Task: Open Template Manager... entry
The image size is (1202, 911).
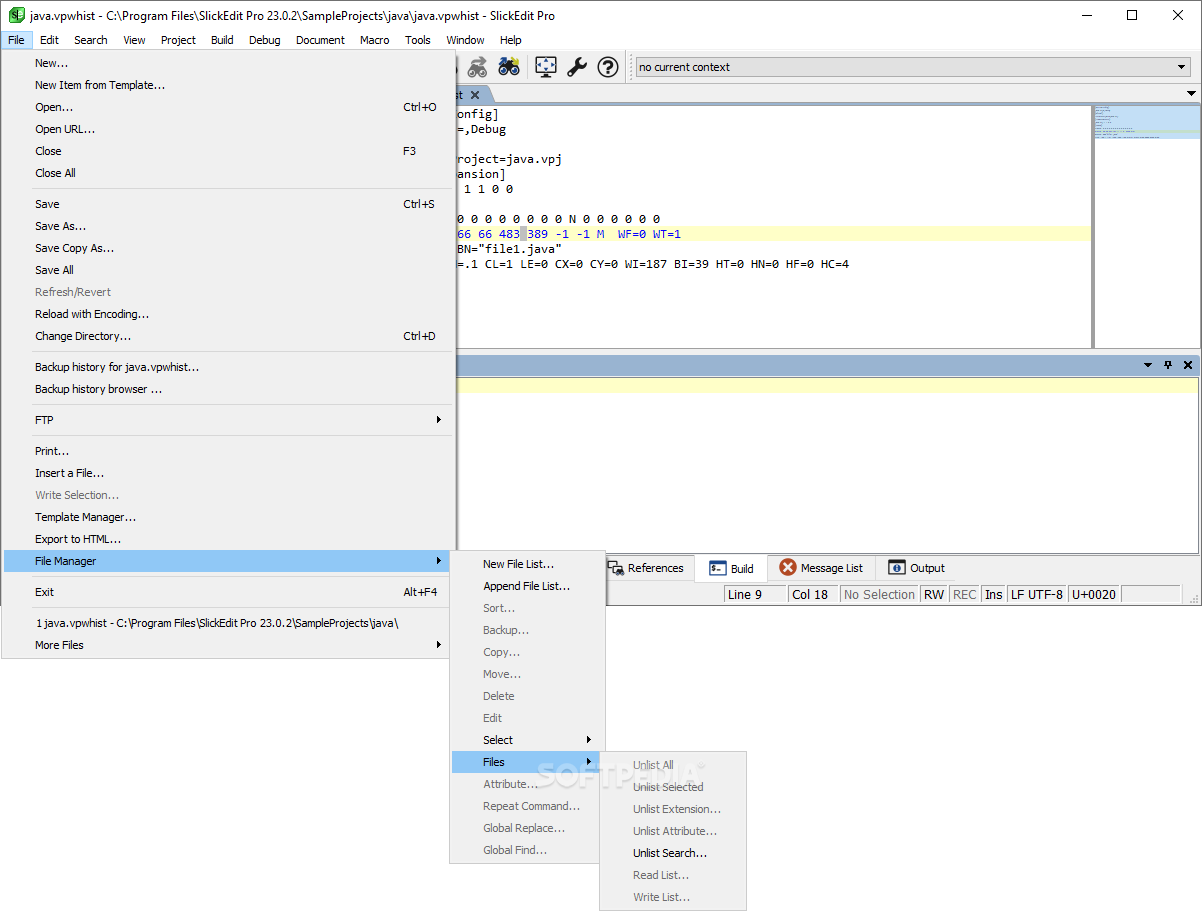Action: pyautogui.click(x=229, y=517)
